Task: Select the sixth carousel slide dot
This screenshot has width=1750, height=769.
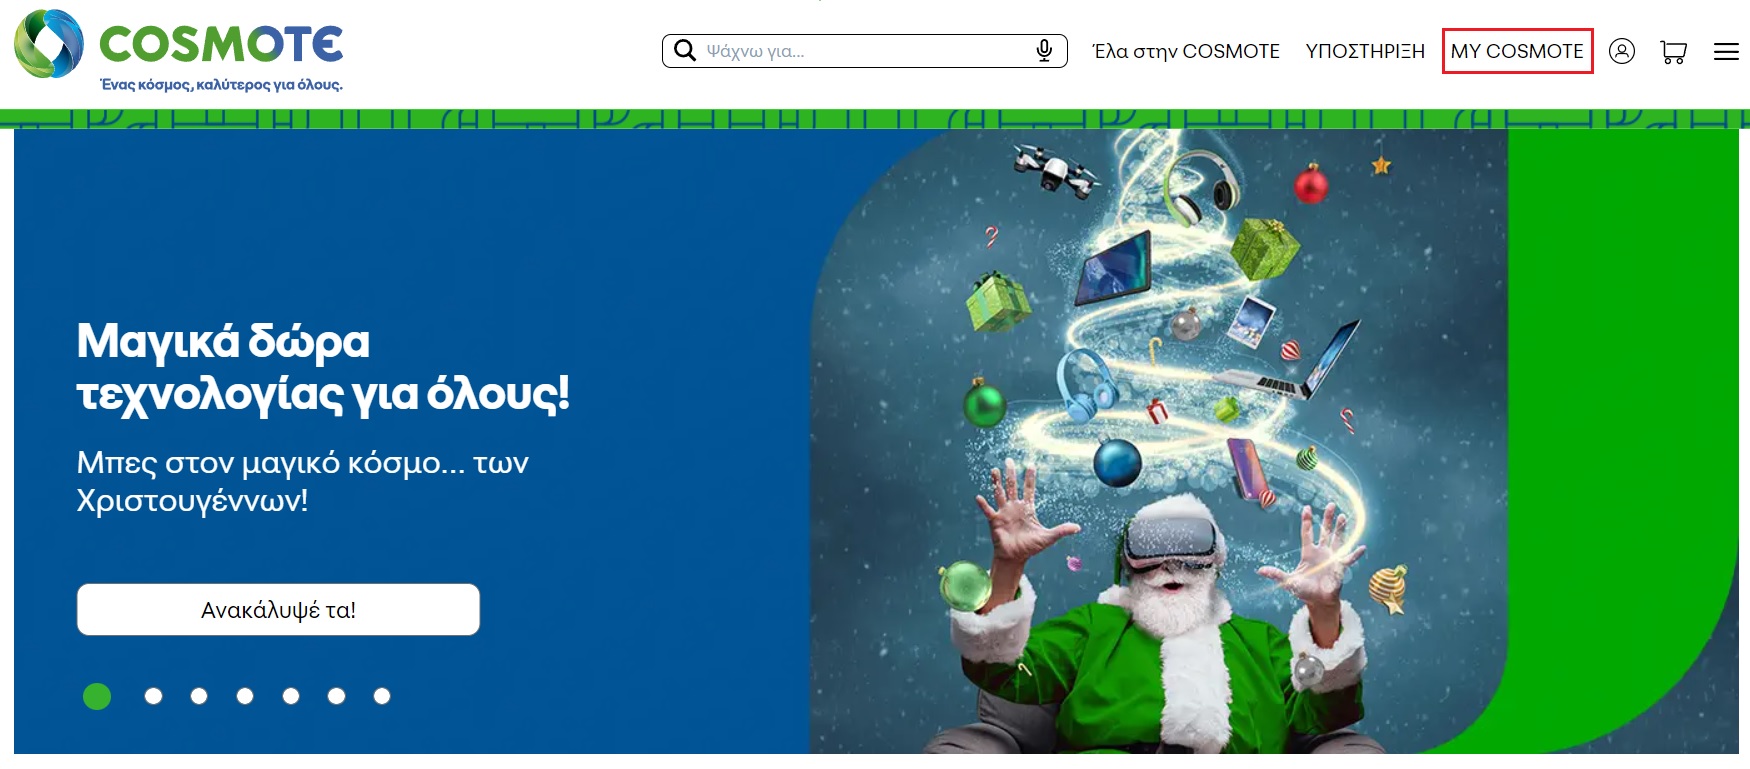Action: pos(337,696)
